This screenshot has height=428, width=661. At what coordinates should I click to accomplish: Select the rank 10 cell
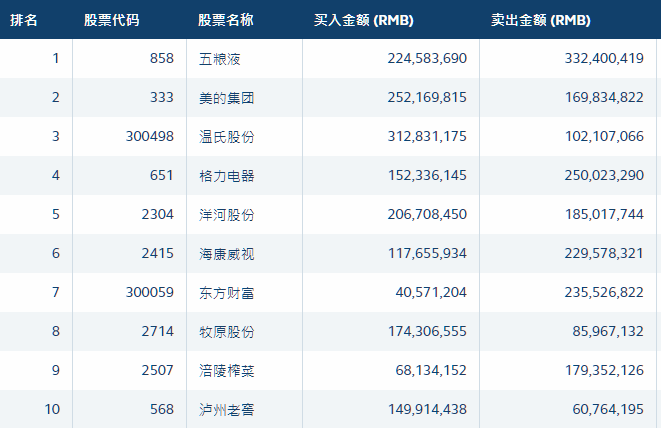52,410
